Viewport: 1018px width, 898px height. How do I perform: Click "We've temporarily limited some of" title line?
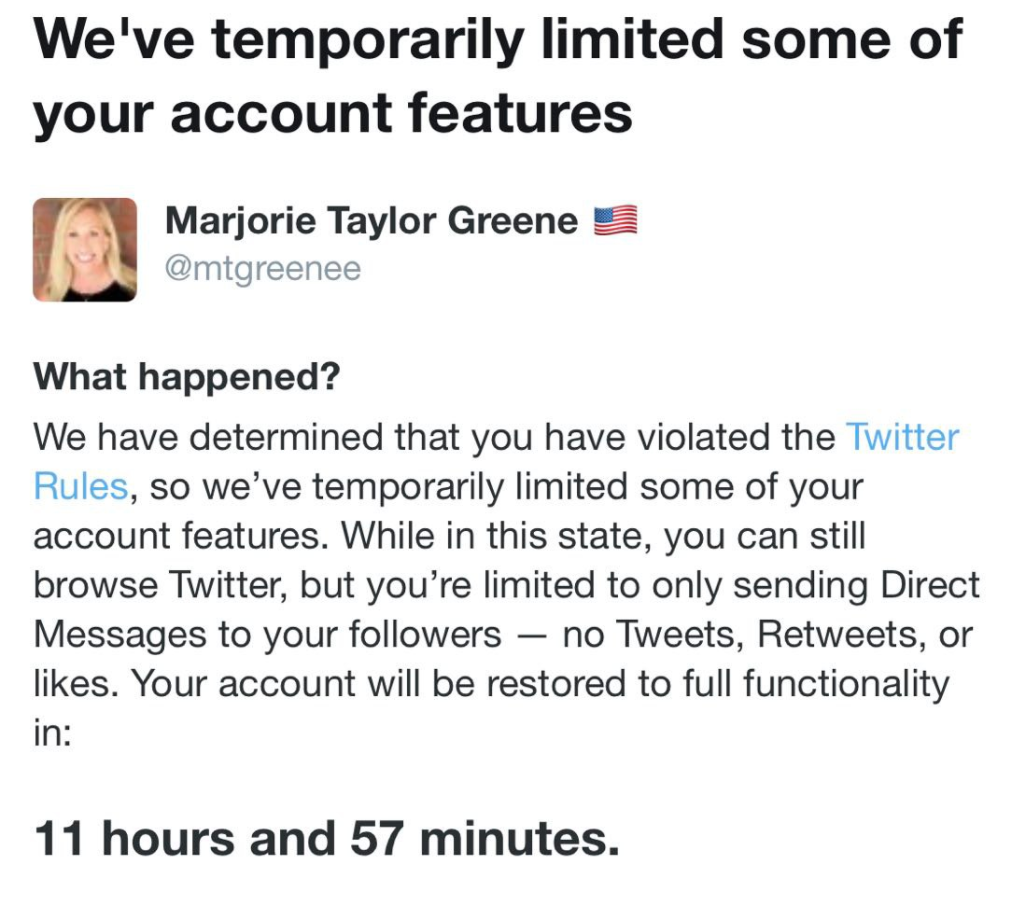498,41
